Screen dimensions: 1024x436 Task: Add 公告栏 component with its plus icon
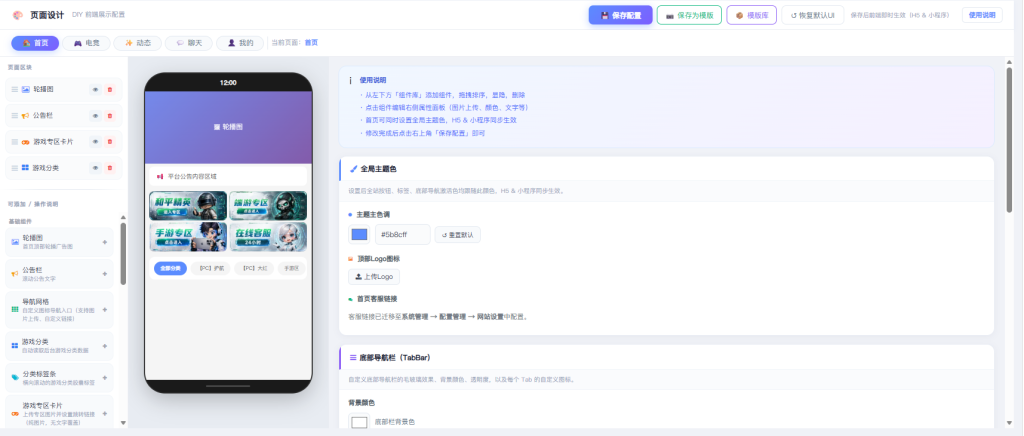(x=104, y=273)
